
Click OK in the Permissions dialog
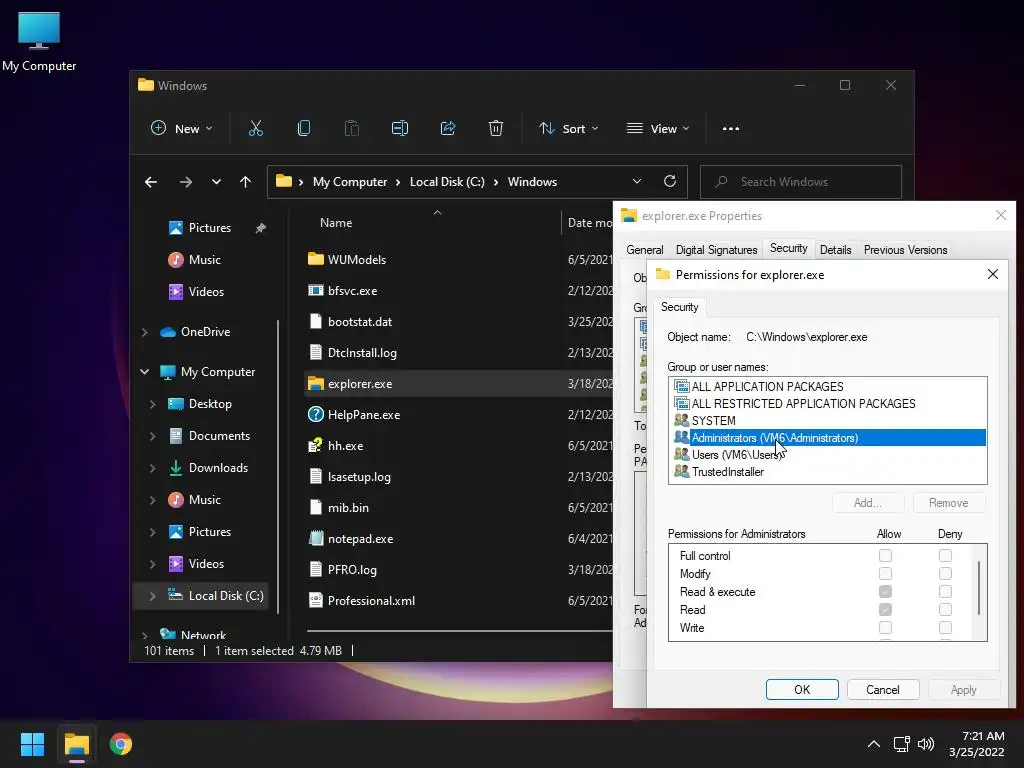[x=802, y=690]
